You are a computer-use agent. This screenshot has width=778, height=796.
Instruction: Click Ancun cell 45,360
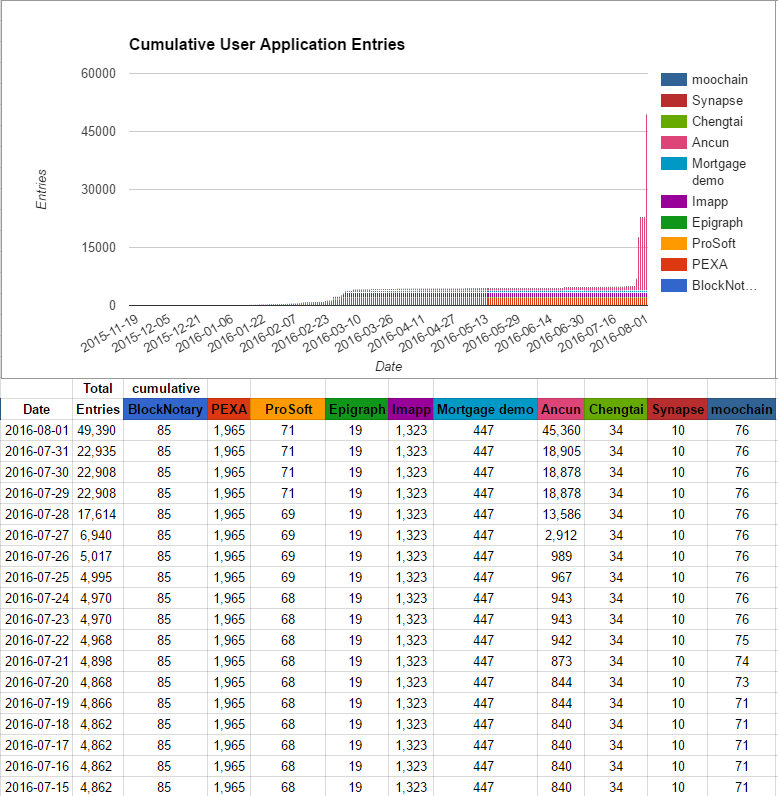click(x=561, y=430)
